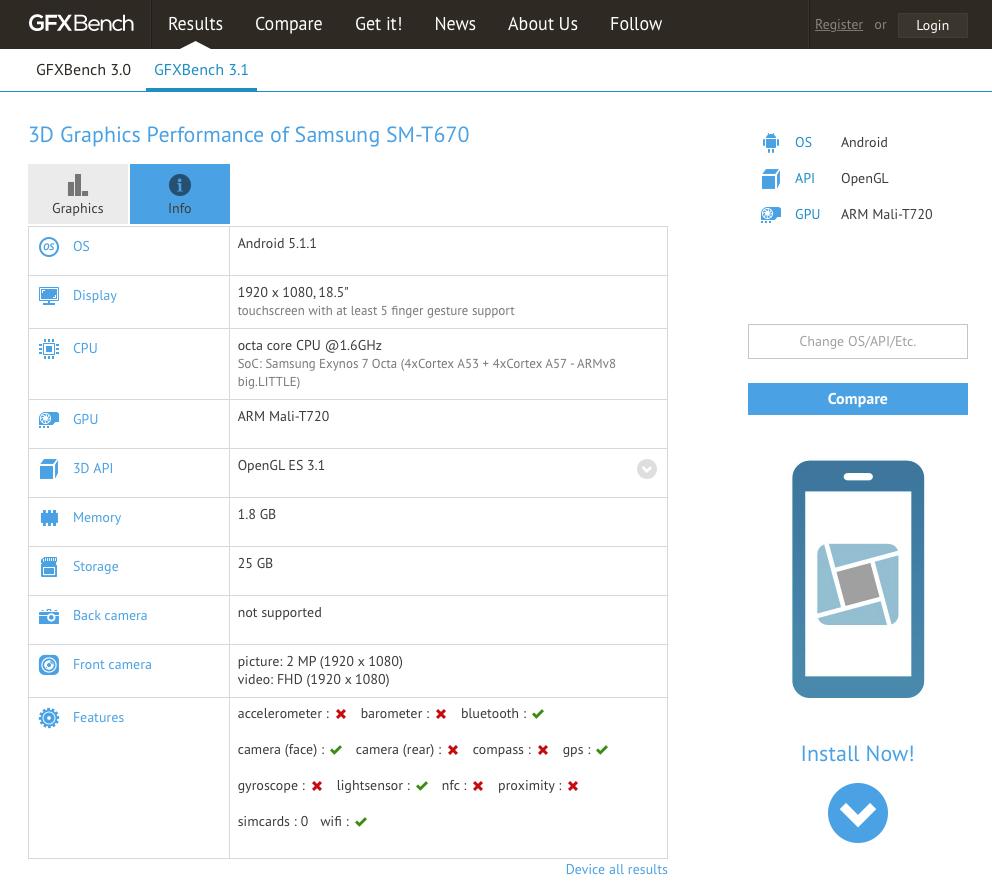Select the Info tab

[x=180, y=194]
